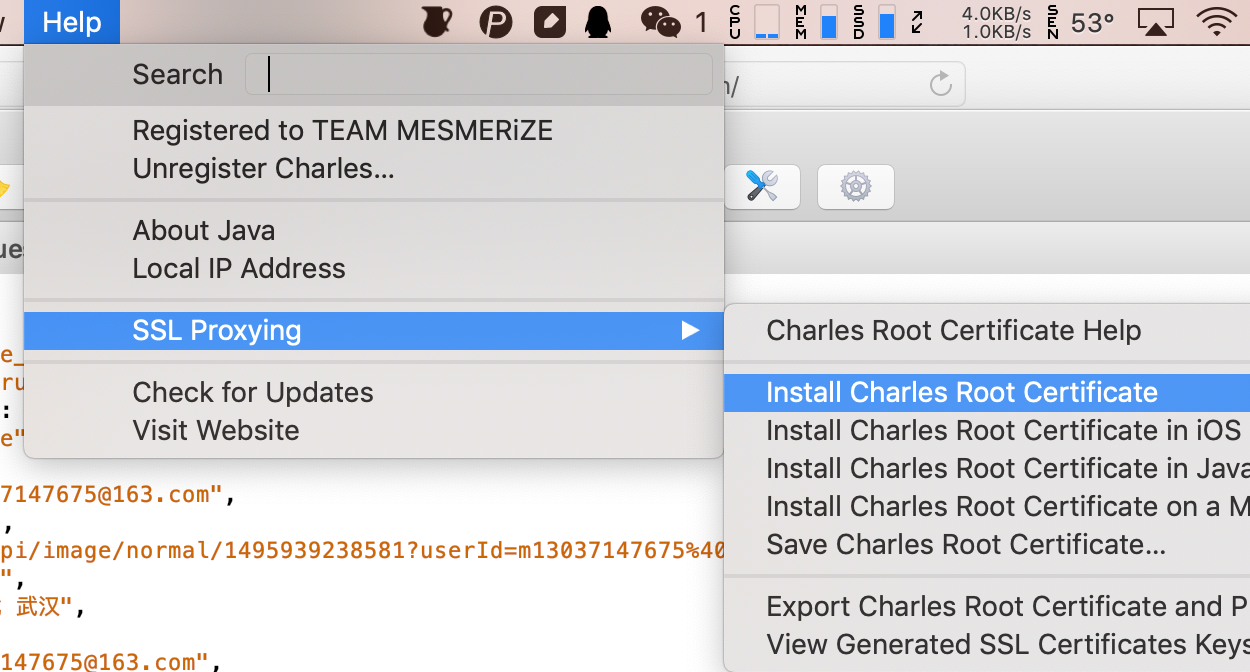Select Export Charles Root Certificate and Private Key
The height and width of the screenshot is (672, 1250).
(987, 607)
